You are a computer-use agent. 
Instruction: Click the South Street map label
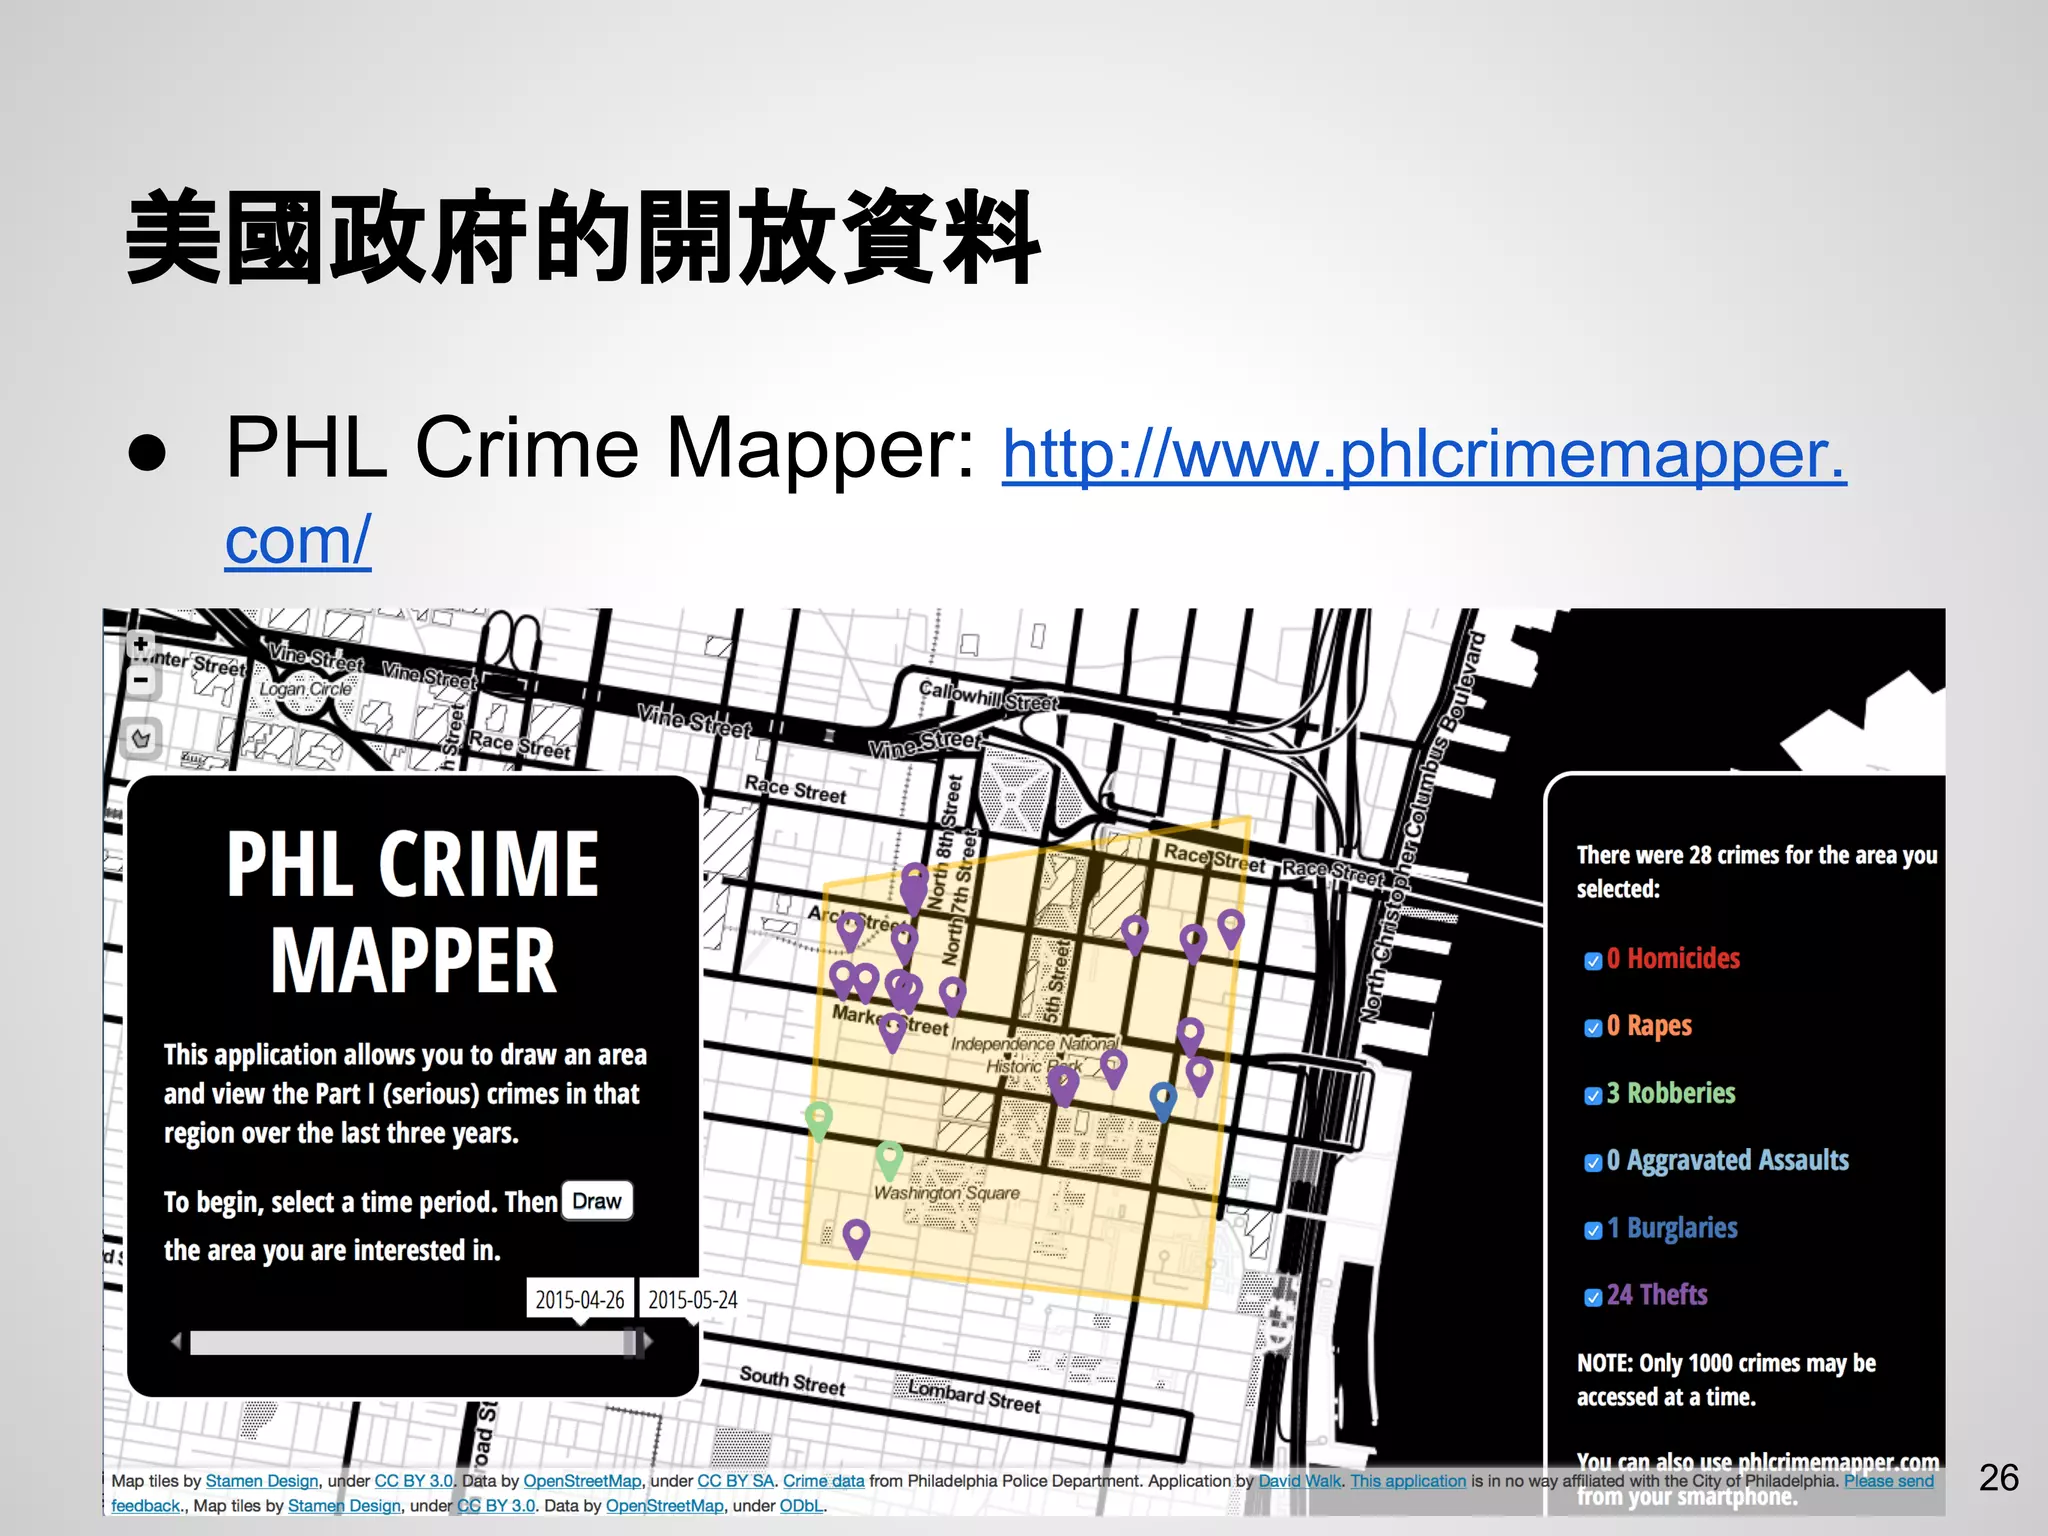point(792,1381)
